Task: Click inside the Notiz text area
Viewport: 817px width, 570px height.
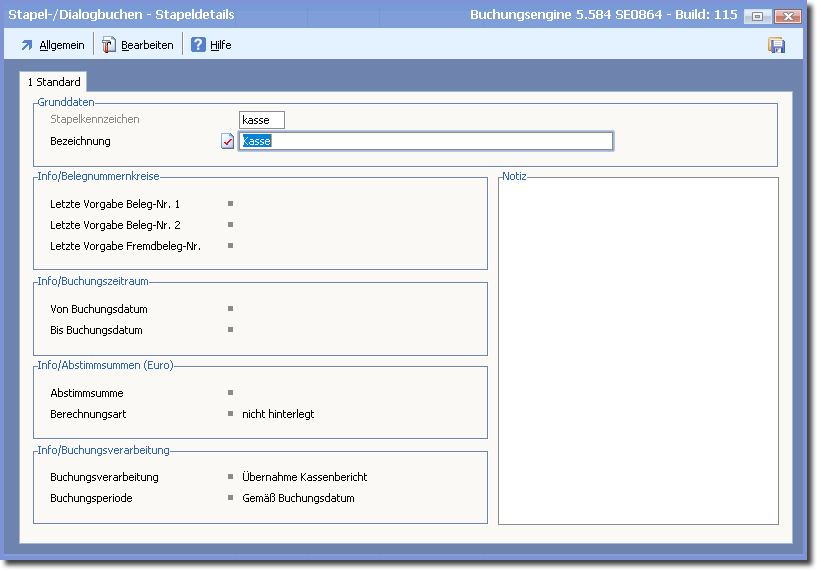Action: (x=638, y=352)
